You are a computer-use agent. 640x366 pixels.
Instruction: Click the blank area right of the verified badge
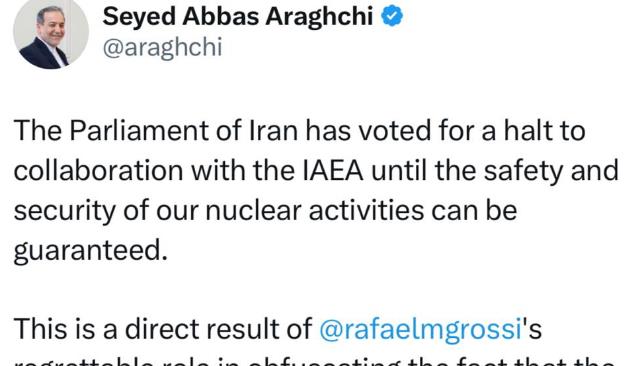coord(518,16)
